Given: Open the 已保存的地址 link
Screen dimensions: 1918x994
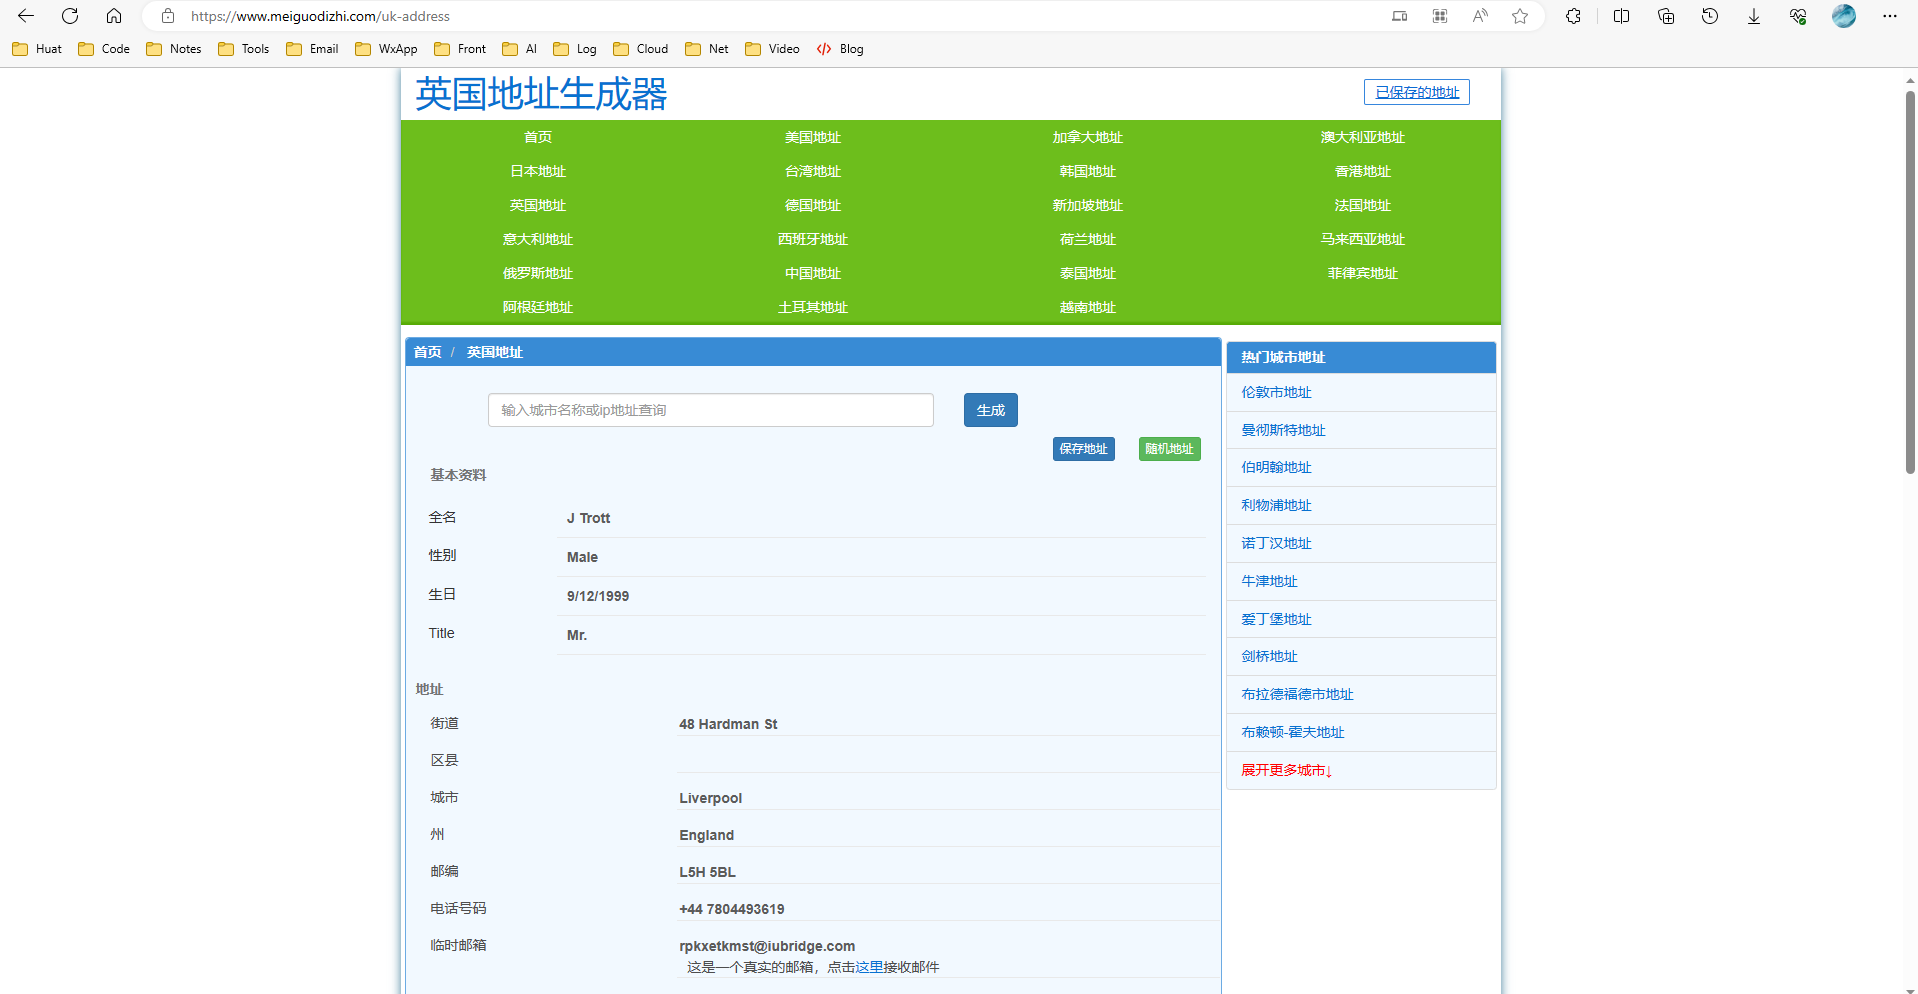Looking at the screenshot, I should point(1416,92).
